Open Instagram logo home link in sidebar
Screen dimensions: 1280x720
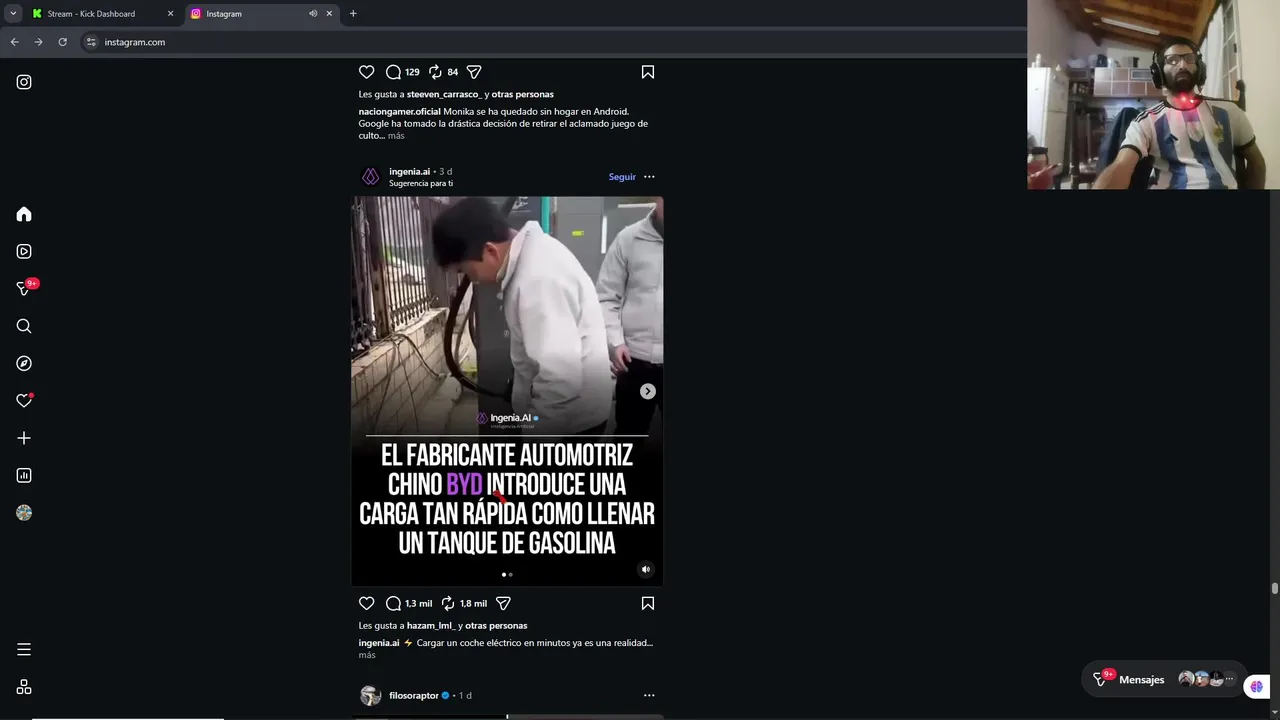coord(24,82)
